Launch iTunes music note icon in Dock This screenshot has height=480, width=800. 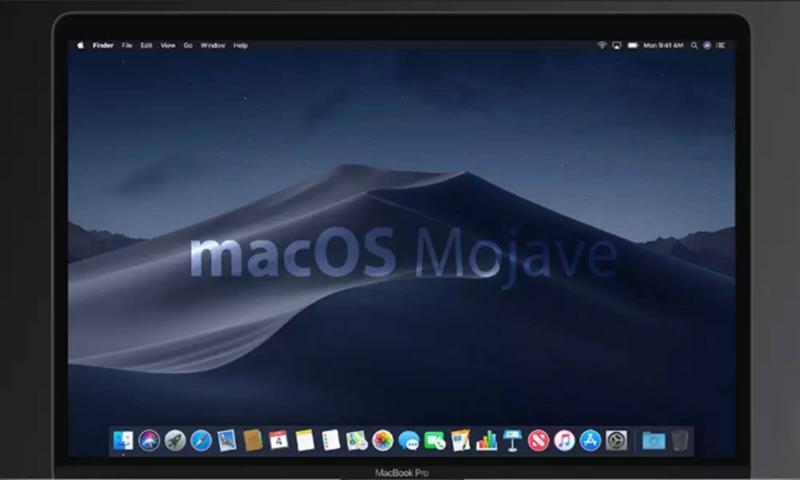click(x=564, y=441)
